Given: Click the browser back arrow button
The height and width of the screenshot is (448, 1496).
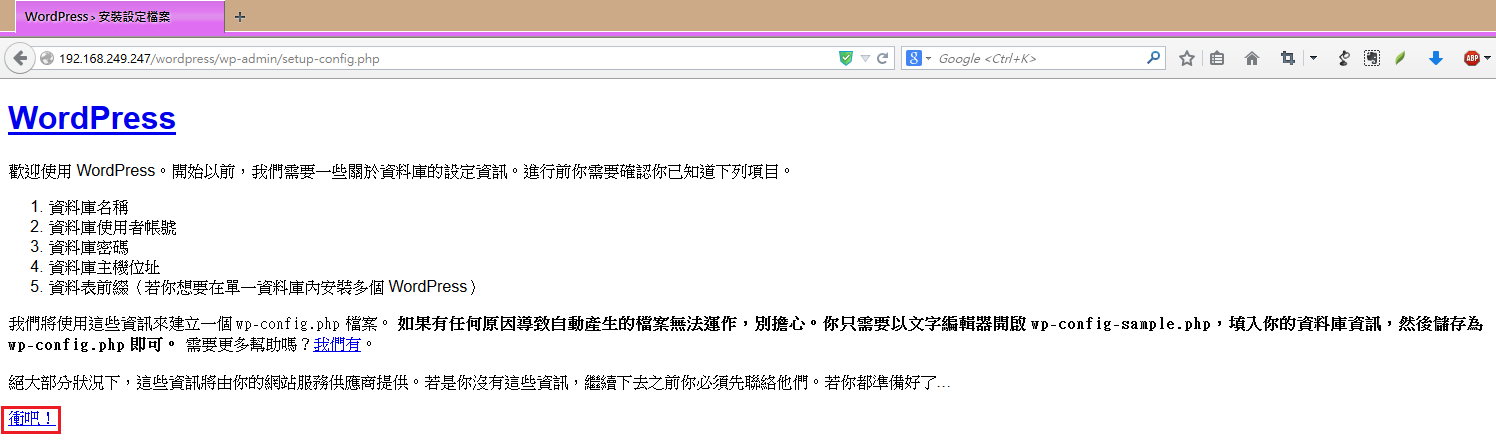Looking at the screenshot, I should pos(20,58).
